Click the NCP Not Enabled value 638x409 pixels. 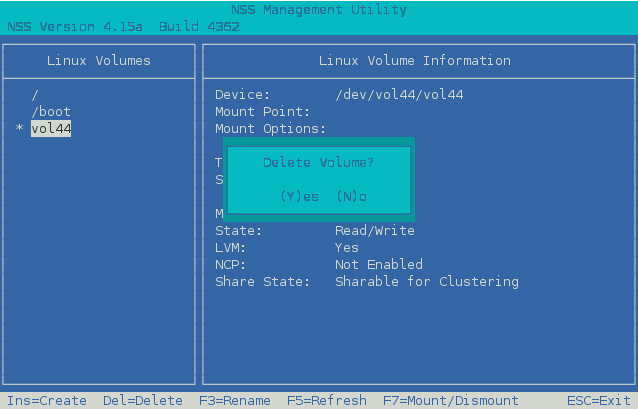tap(378, 264)
